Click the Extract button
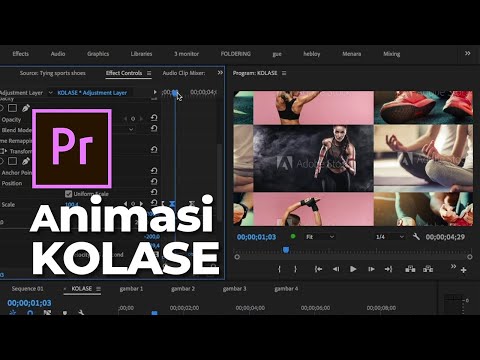This screenshot has width=480, height=360. coord(428,269)
